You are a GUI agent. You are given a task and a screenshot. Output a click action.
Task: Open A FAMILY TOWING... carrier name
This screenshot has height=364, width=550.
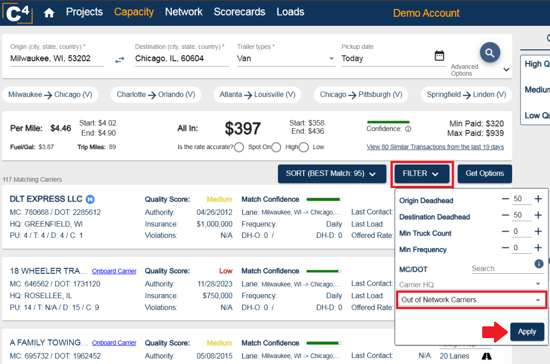click(48, 343)
